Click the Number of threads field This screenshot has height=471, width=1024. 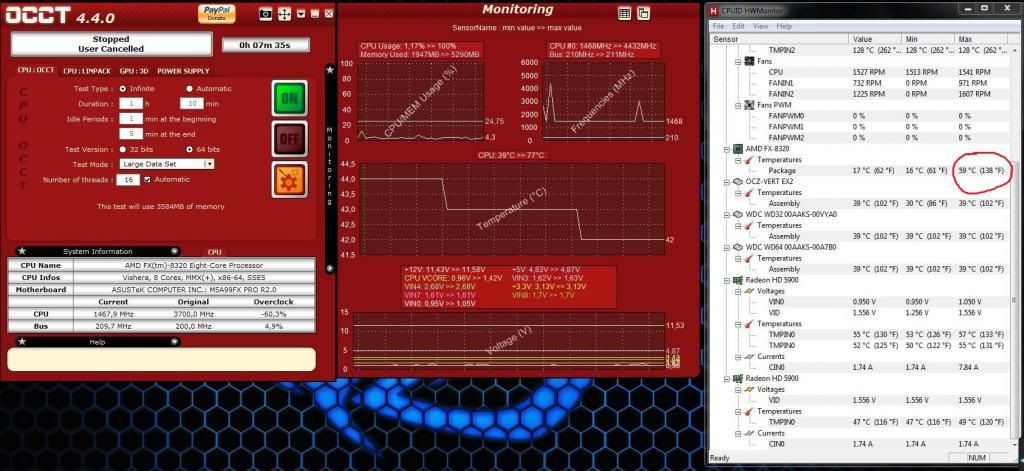tap(127, 180)
